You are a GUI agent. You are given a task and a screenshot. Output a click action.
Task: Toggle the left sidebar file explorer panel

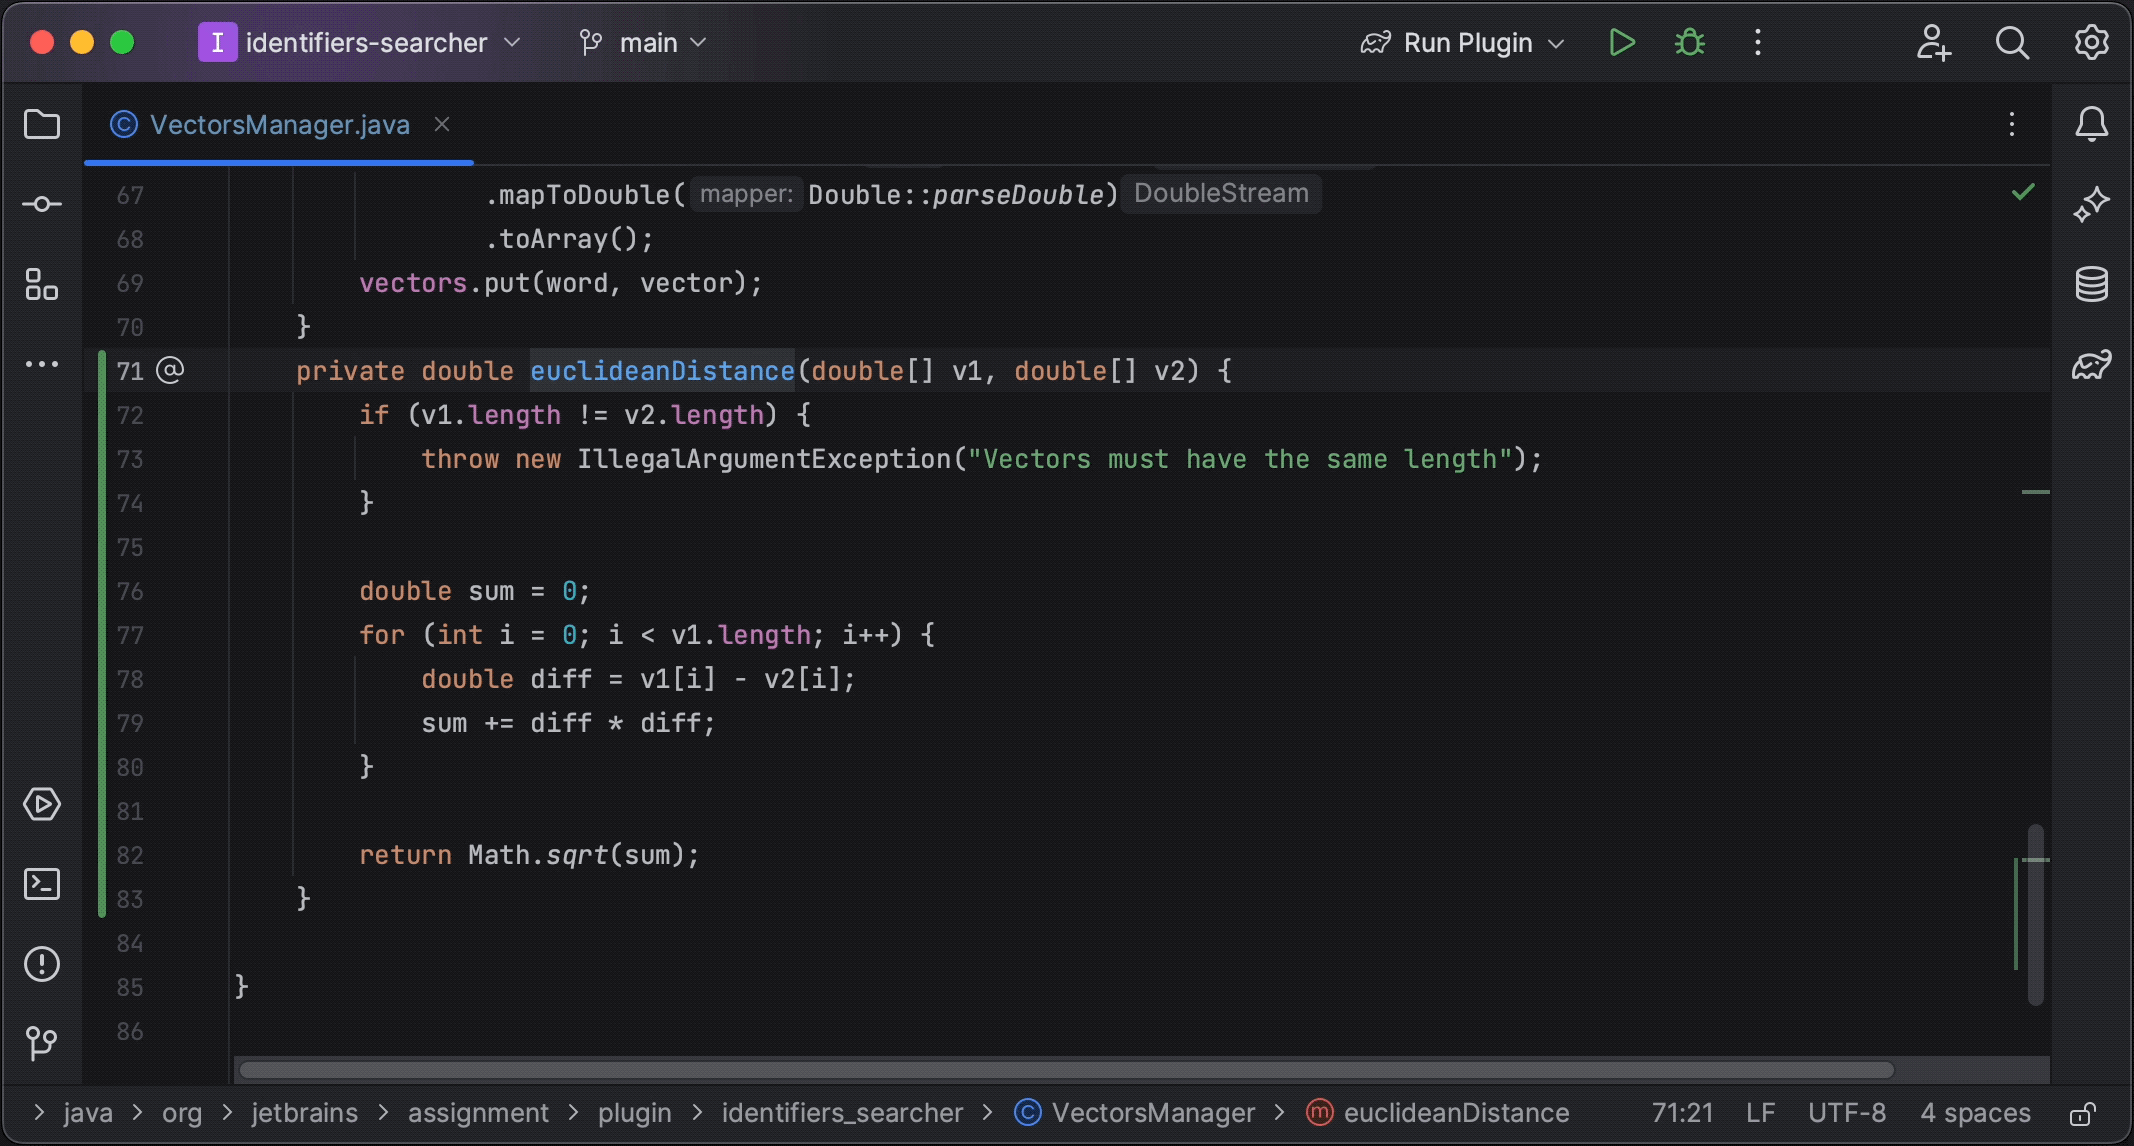pyautogui.click(x=41, y=124)
